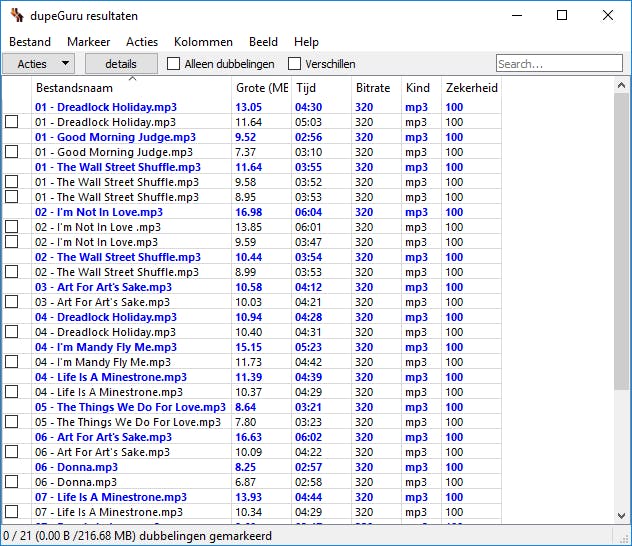Toggle the Verschillen checkbox

[x=294, y=64]
